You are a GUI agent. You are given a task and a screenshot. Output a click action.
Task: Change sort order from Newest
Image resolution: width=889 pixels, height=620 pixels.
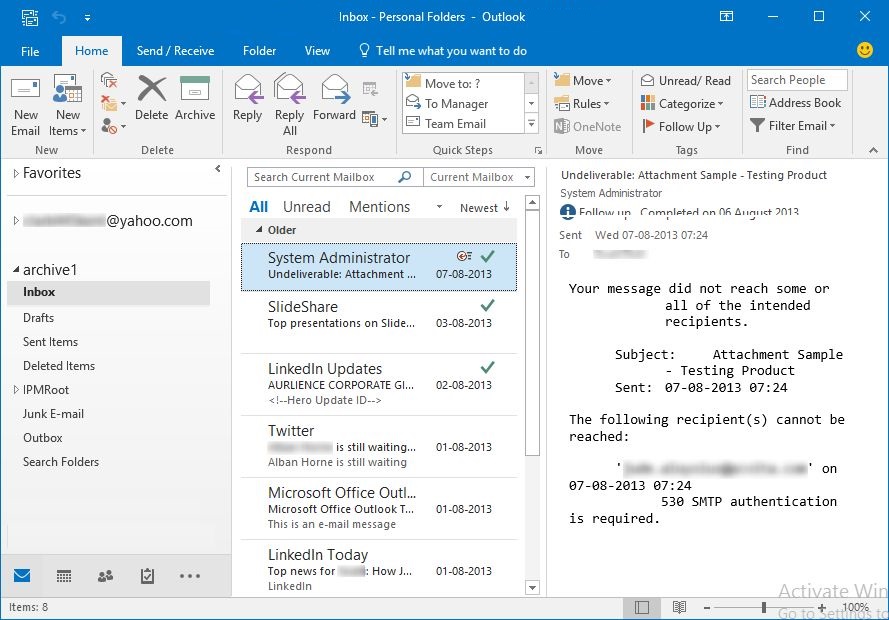485,208
